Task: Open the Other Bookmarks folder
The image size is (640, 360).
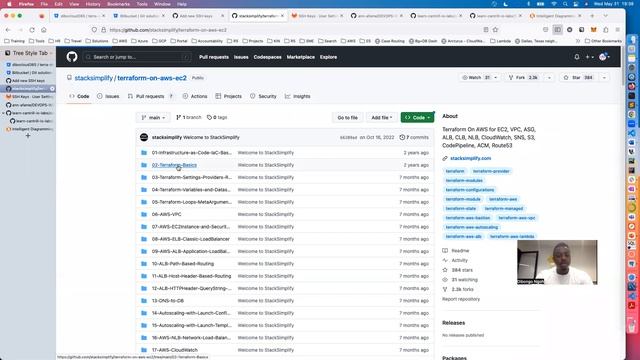Action: pyautogui.click(x=603, y=41)
